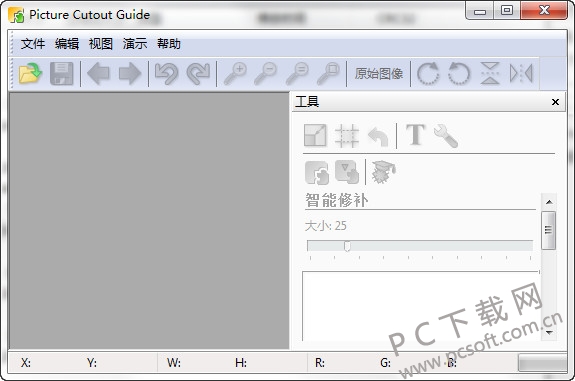Select the crop grid tool
This screenshot has width=575, height=381.
[347, 136]
